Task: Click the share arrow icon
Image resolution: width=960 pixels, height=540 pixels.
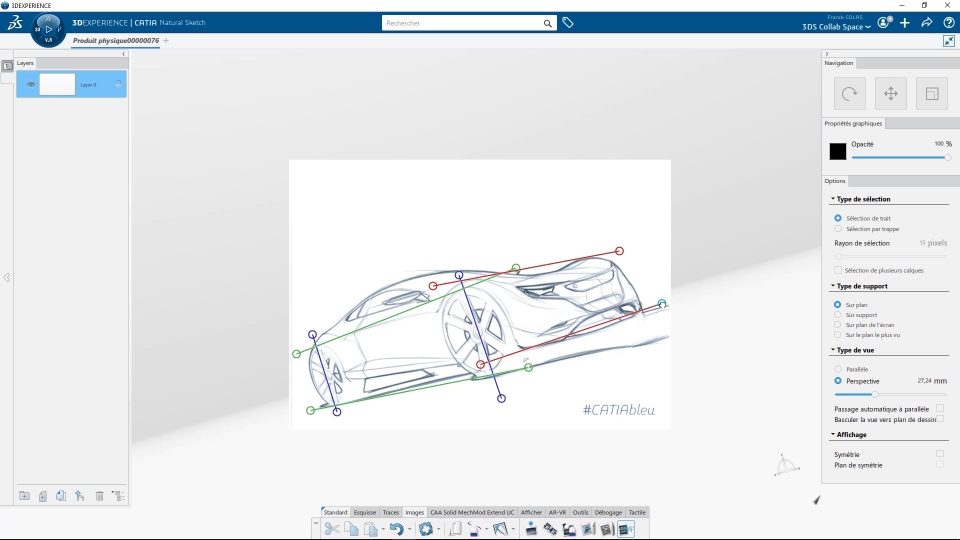Action: point(927,23)
